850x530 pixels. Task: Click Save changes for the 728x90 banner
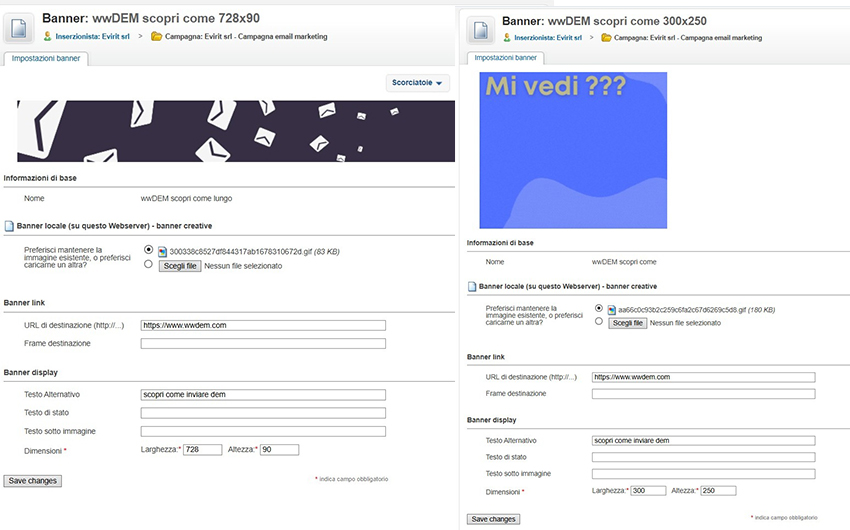pyautogui.click(x=32, y=481)
